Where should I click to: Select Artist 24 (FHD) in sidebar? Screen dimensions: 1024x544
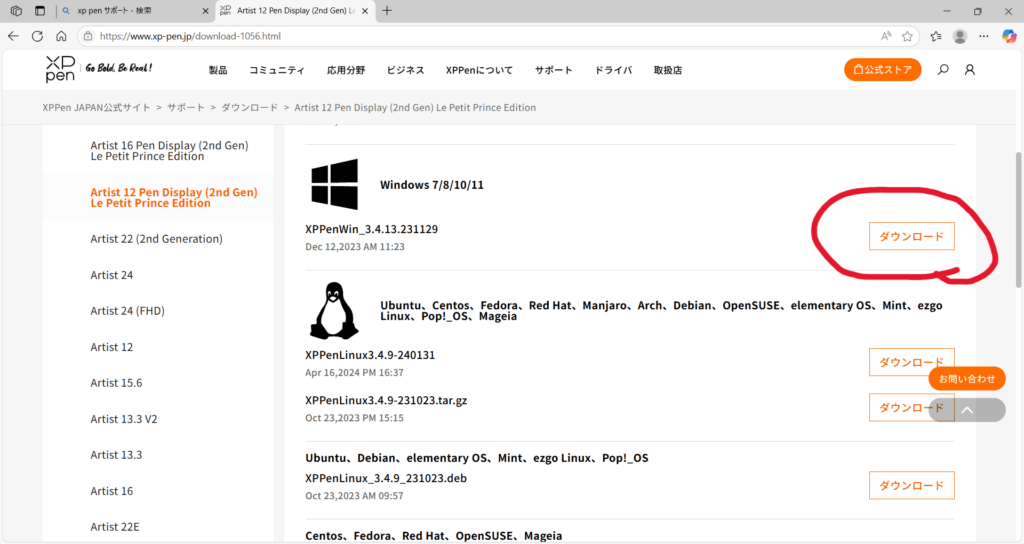pos(127,311)
